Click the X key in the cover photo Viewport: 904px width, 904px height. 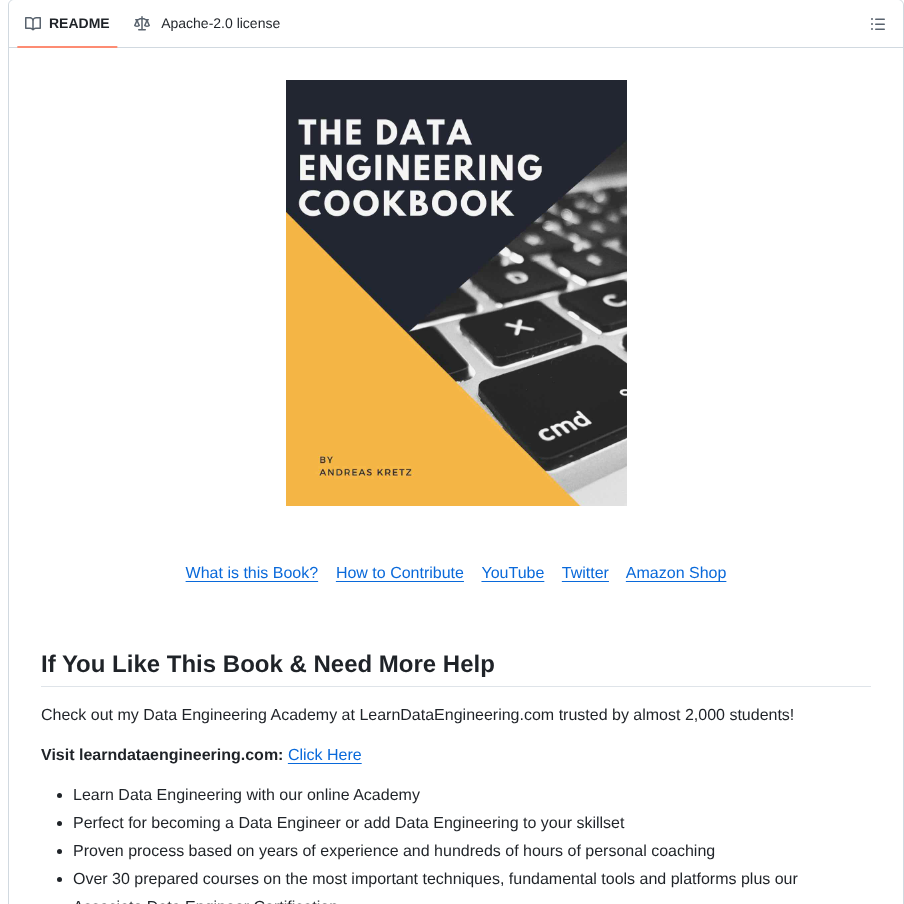518,327
